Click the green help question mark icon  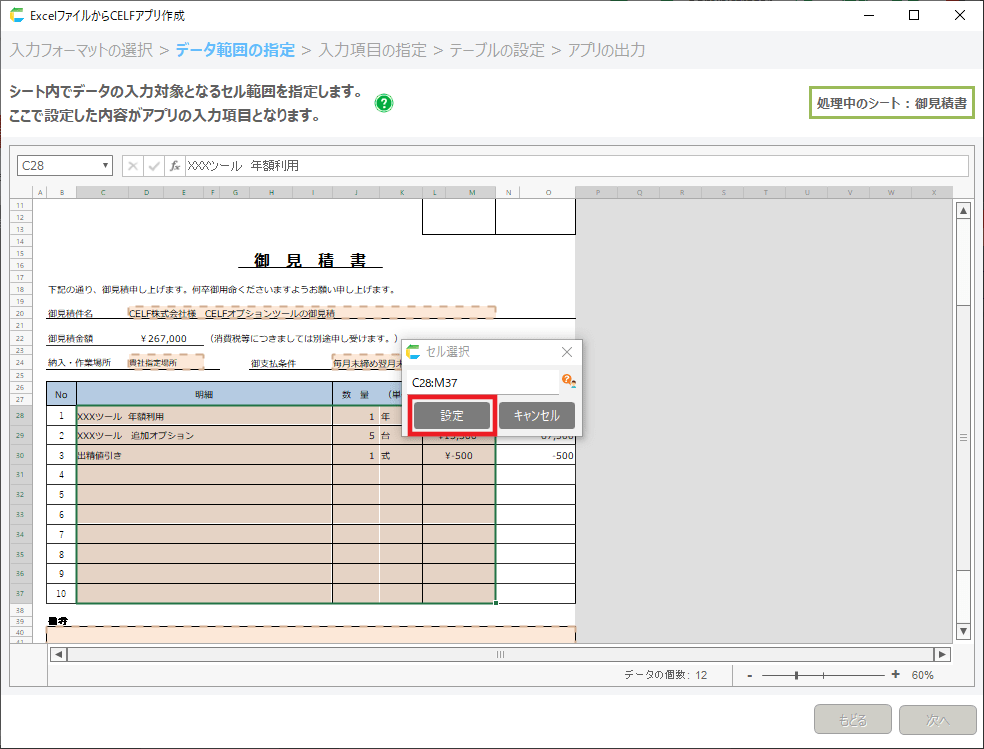[x=384, y=103]
